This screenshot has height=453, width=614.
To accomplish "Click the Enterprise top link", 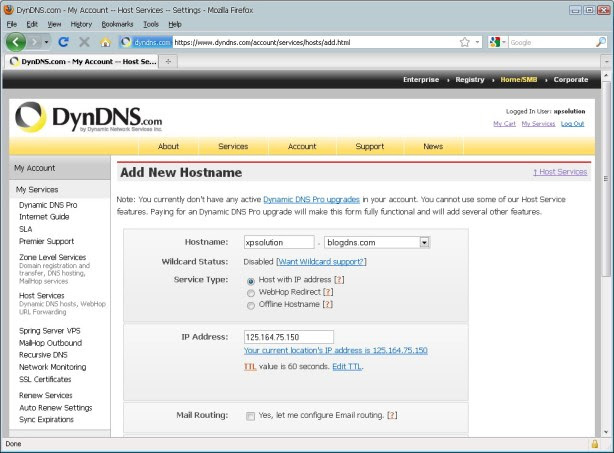I will click(421, 79).
